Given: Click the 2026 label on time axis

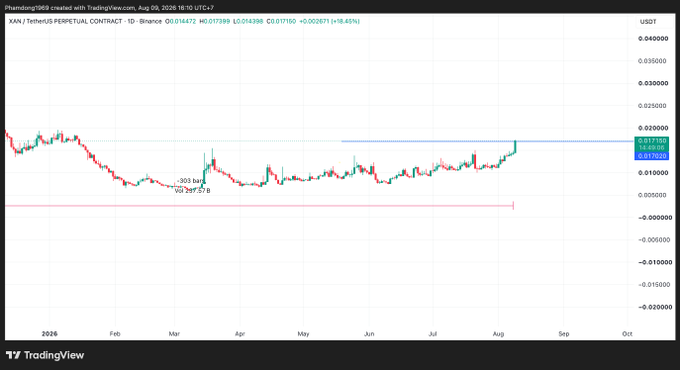Looking at the screenshot, I should (49, 334).
